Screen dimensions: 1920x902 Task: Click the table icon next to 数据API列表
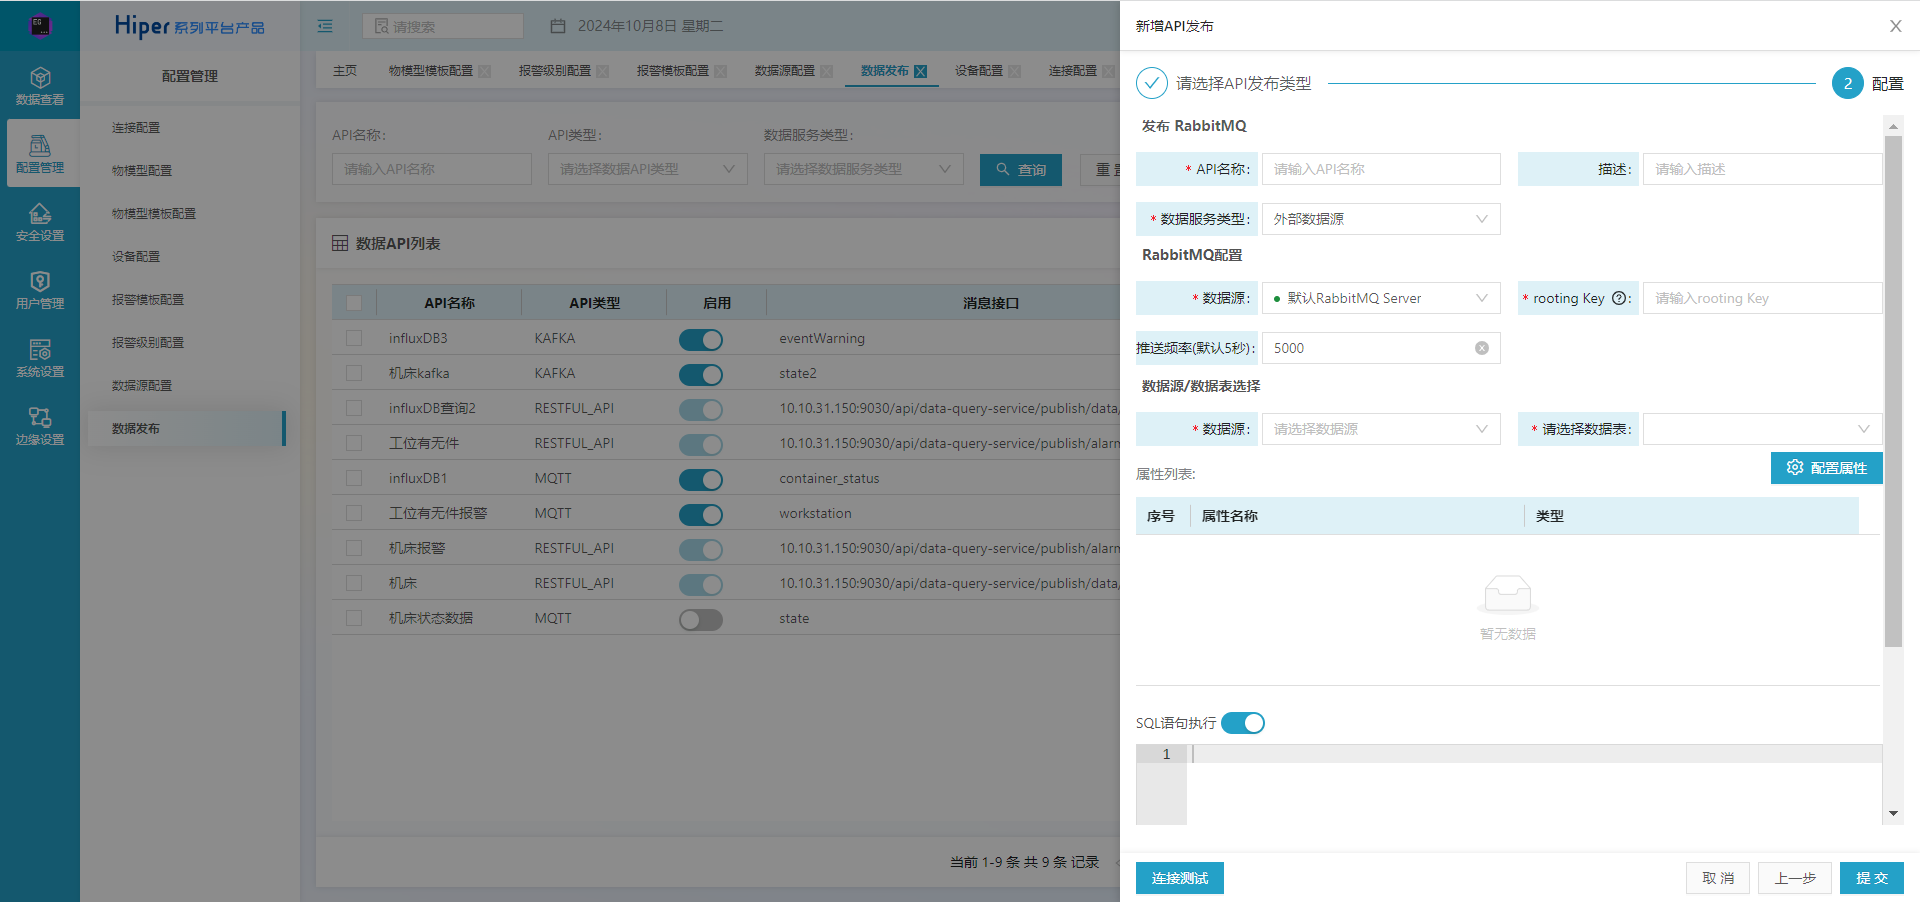(x=340, y=243)
